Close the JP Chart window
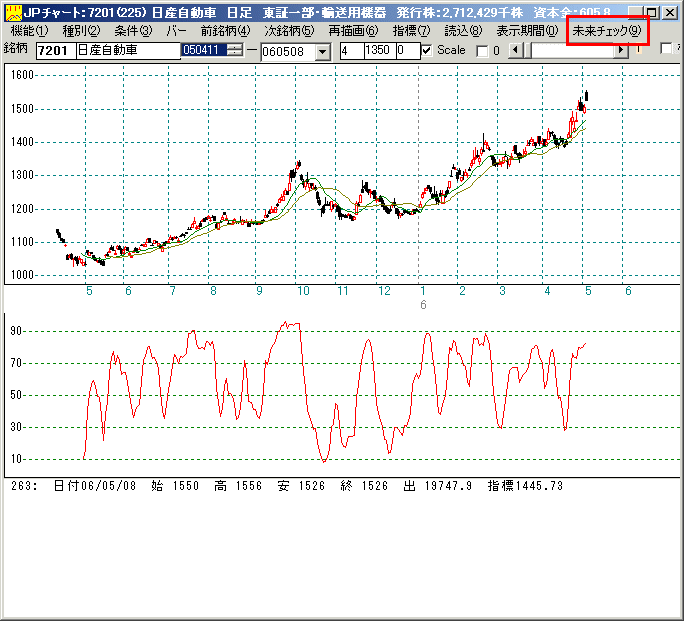Image resolution: width=684 pixels, height=621 pixels. (x=670, y=12)
